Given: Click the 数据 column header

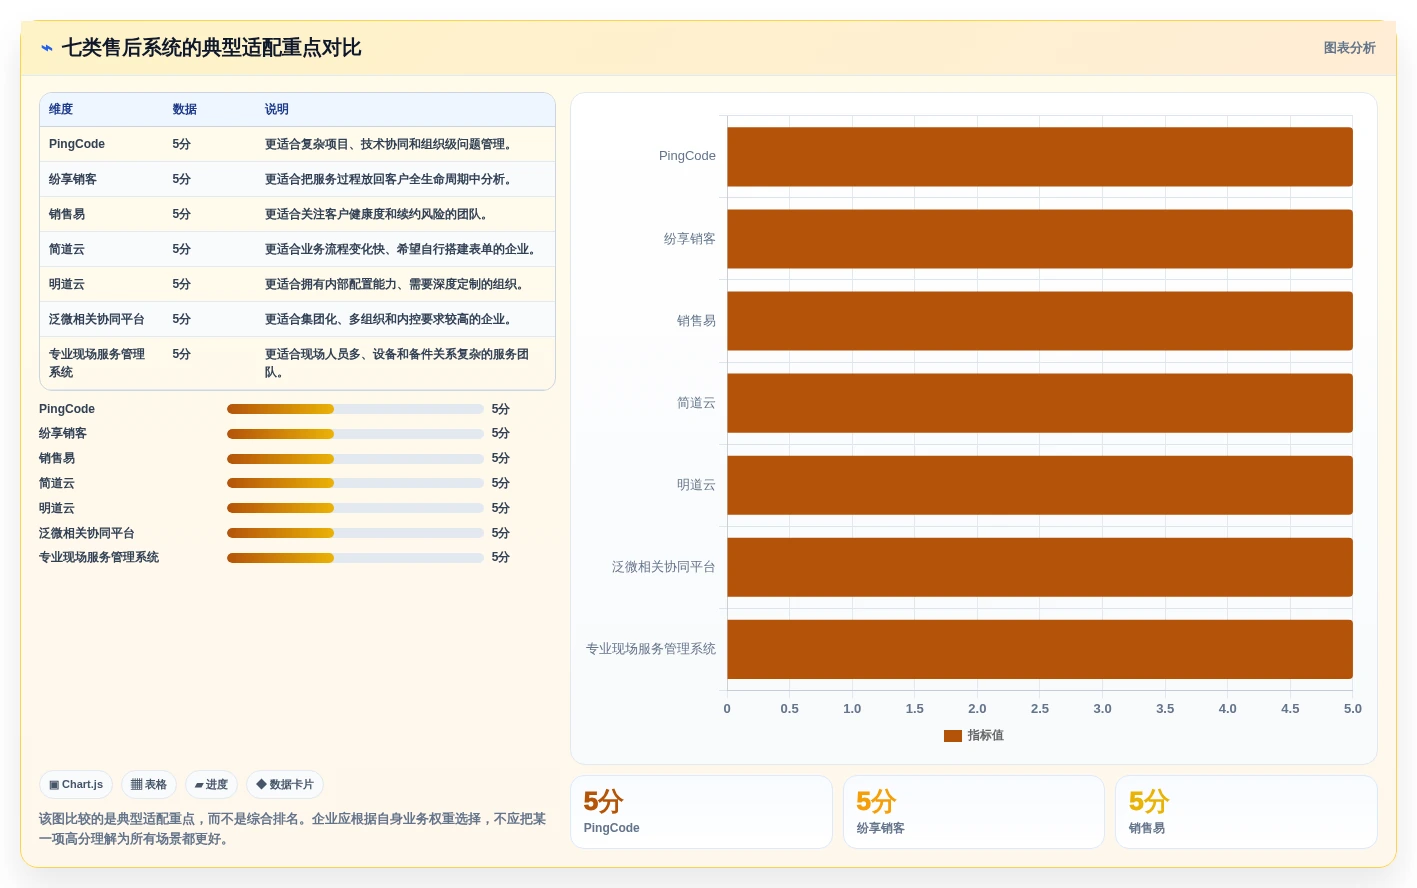Looking at the screenshot, I should click(x=184, y=109).
